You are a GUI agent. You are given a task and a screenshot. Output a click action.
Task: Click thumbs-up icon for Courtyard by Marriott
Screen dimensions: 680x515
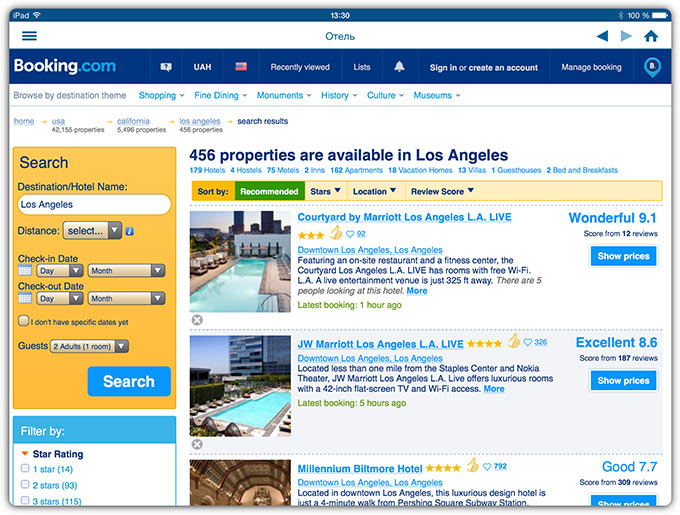[336, 233]
